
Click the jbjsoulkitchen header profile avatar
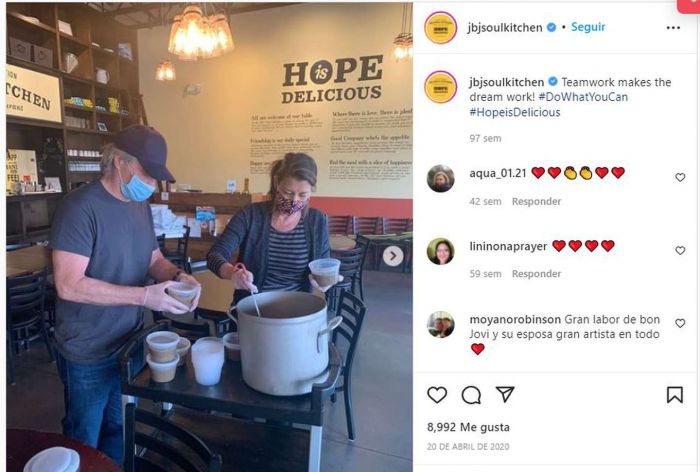tap(441, 28)
